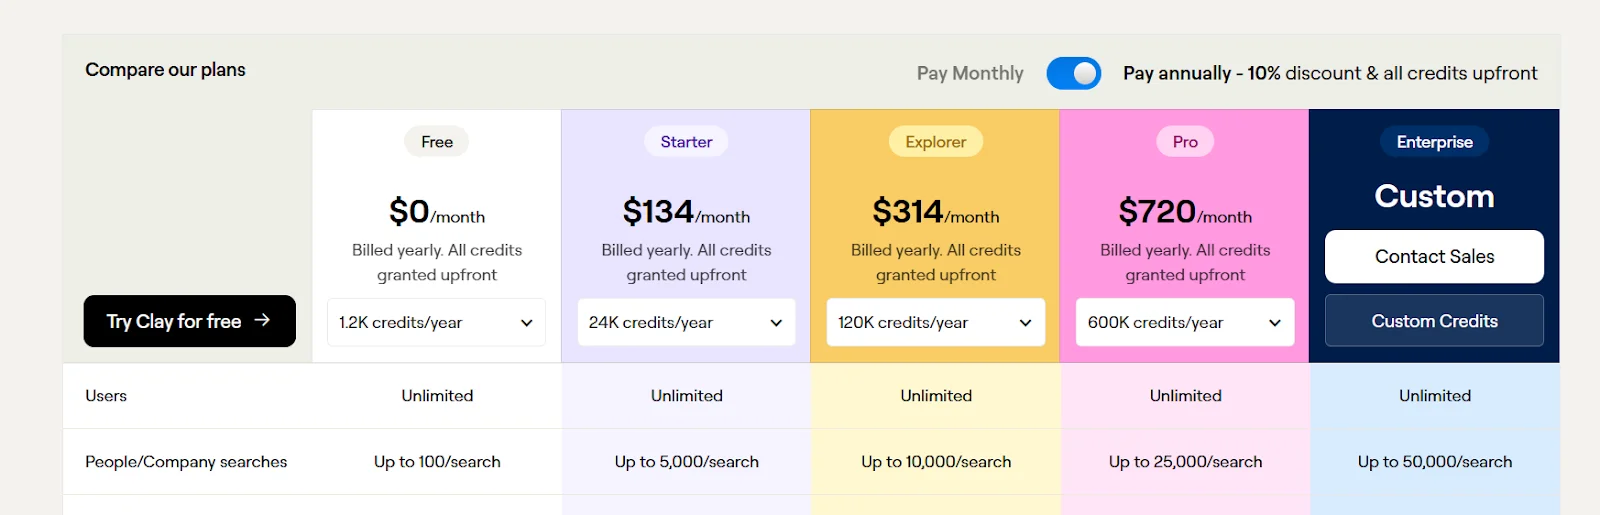Image resolution: width=1600 pixels, height=515 pixels.
Task: Click the Custom Credits button
Action: point(1433,321)
